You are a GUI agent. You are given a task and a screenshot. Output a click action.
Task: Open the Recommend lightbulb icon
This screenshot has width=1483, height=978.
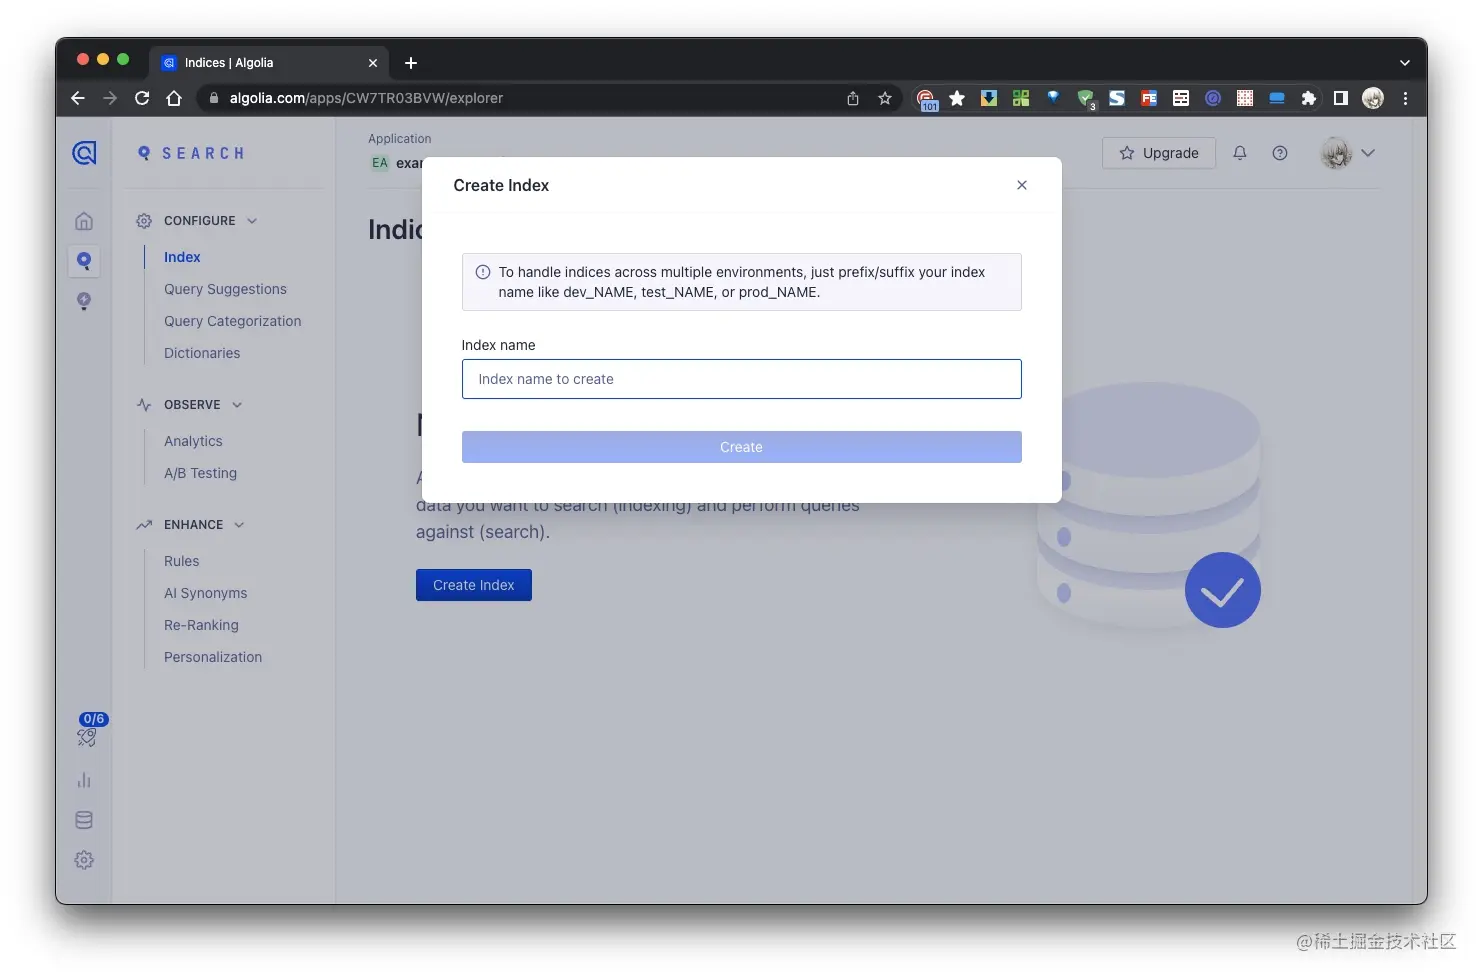pyautogui.click(x=84, y=301)
